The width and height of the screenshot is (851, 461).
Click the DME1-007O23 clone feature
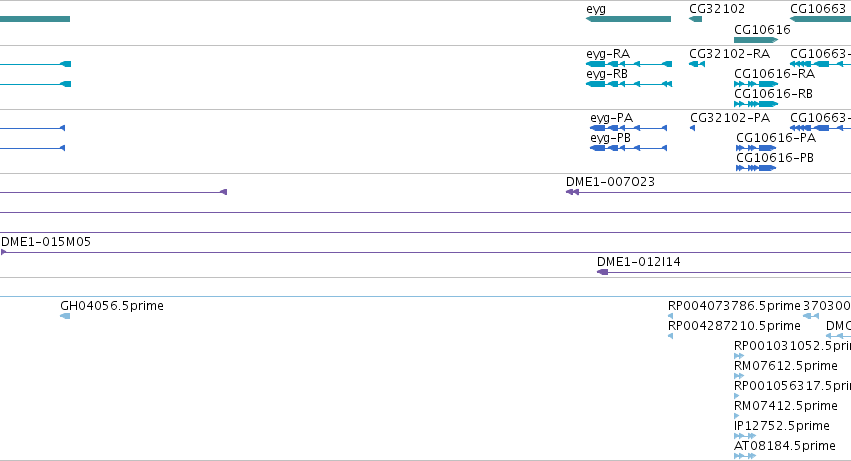tap(708, 192)
